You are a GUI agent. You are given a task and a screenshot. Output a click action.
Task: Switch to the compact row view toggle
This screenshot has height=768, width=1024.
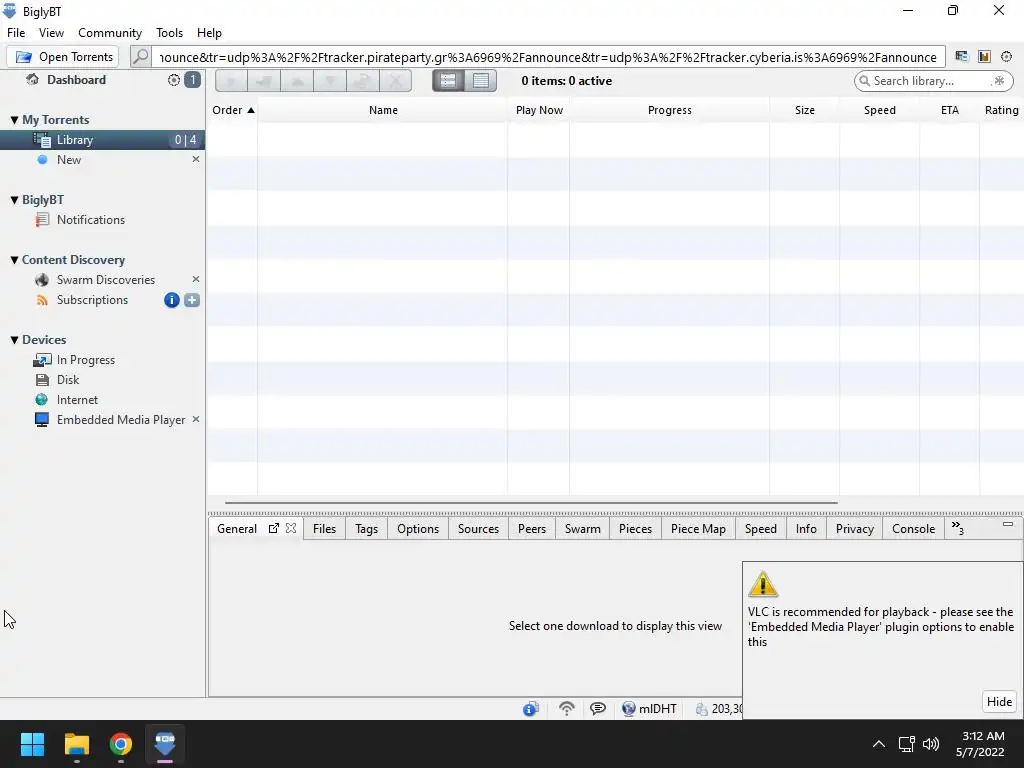pos(481,81)
